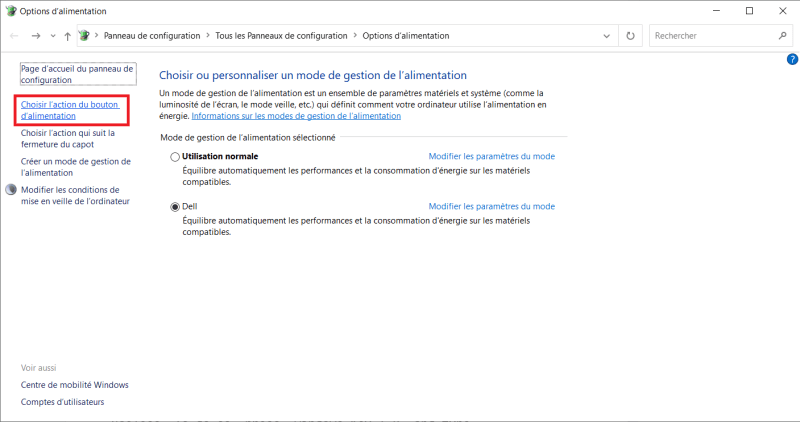The width and height of the screenshot is (800, 422).
Task: Expand chevron after Tous les Panneaux de configuration
Action: [x=355, y=36]
